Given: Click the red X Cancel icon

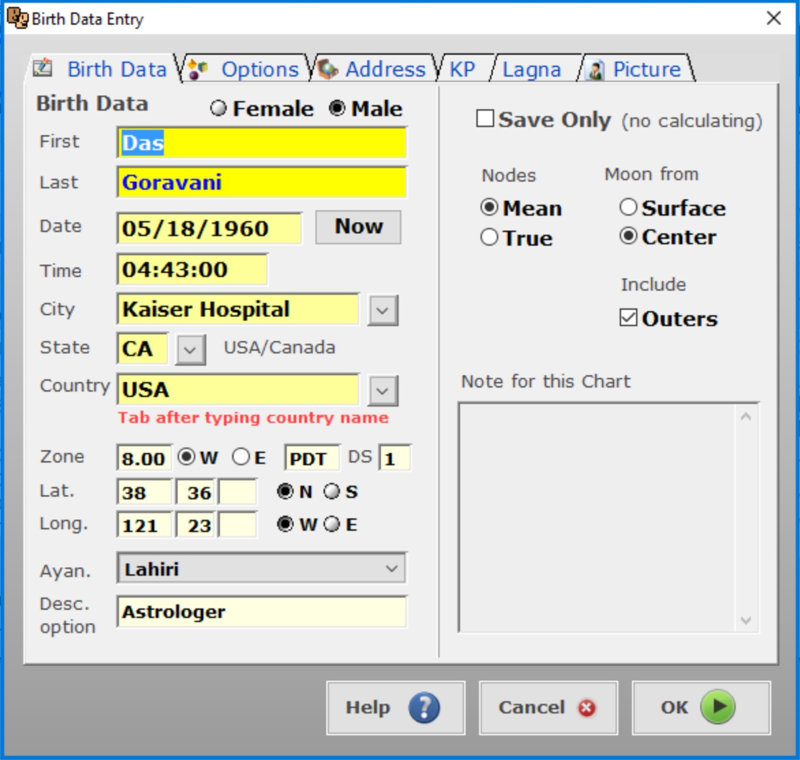Looking at the screenshot, I should click(x=587, y=708).
